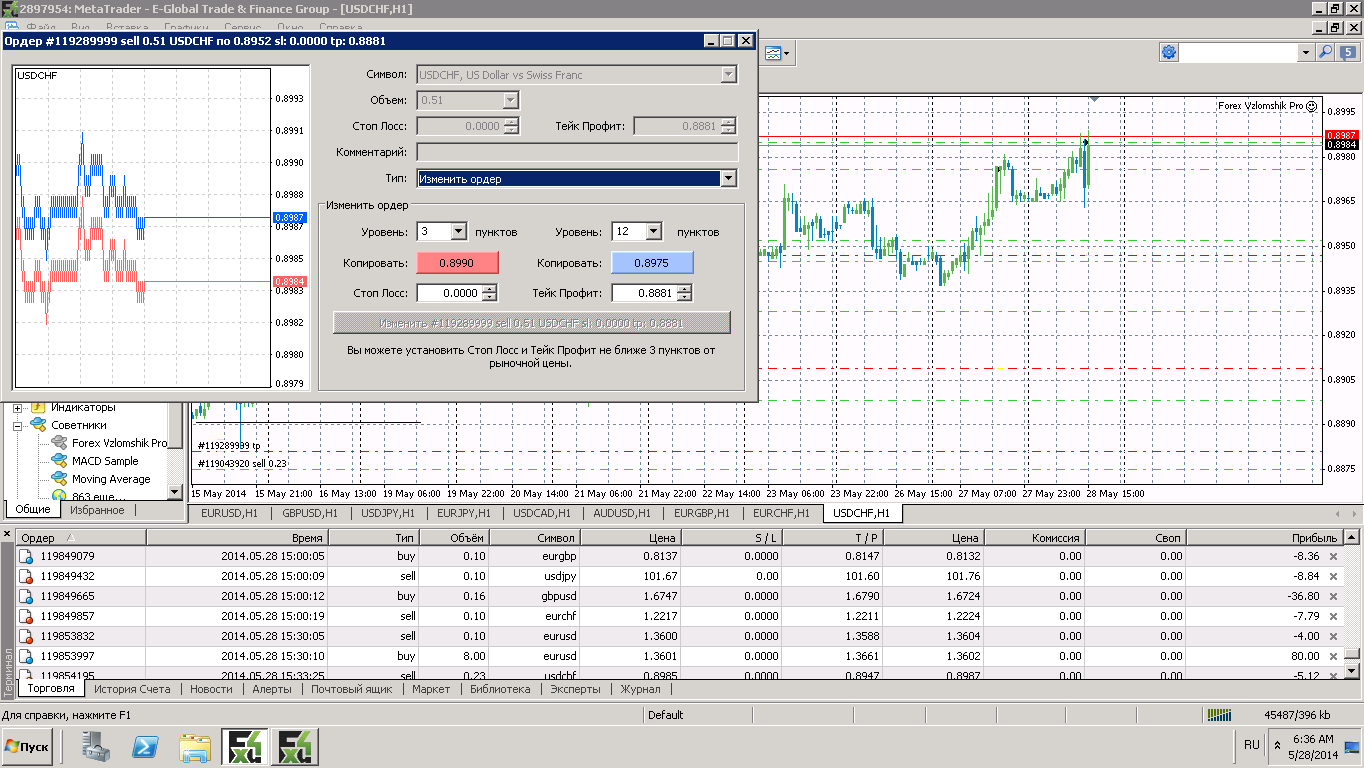Click trade list scrollbar down arrow
The width and height of the screenshot is (1364, 768).
[x=1351, y=670]
